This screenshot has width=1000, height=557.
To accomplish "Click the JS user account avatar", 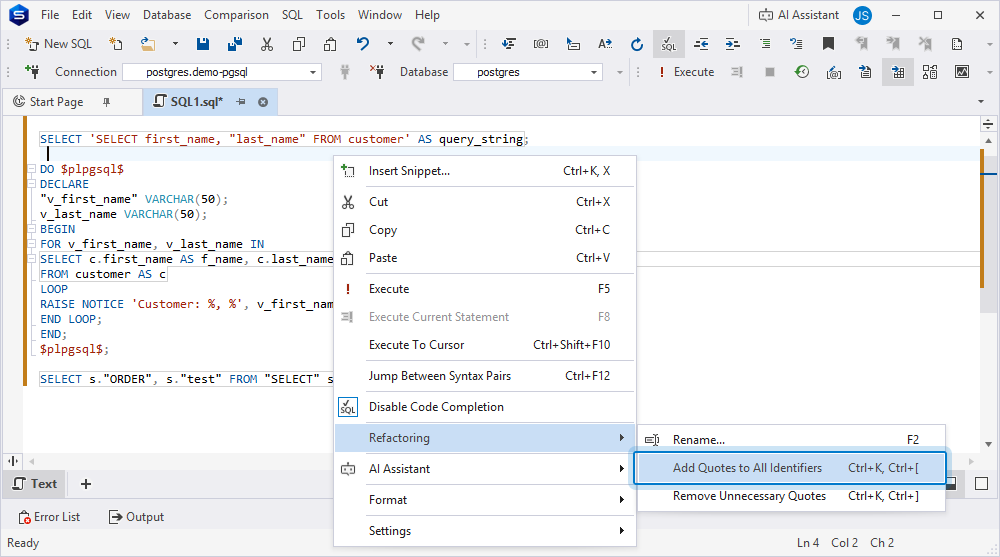I will (862, 15).
